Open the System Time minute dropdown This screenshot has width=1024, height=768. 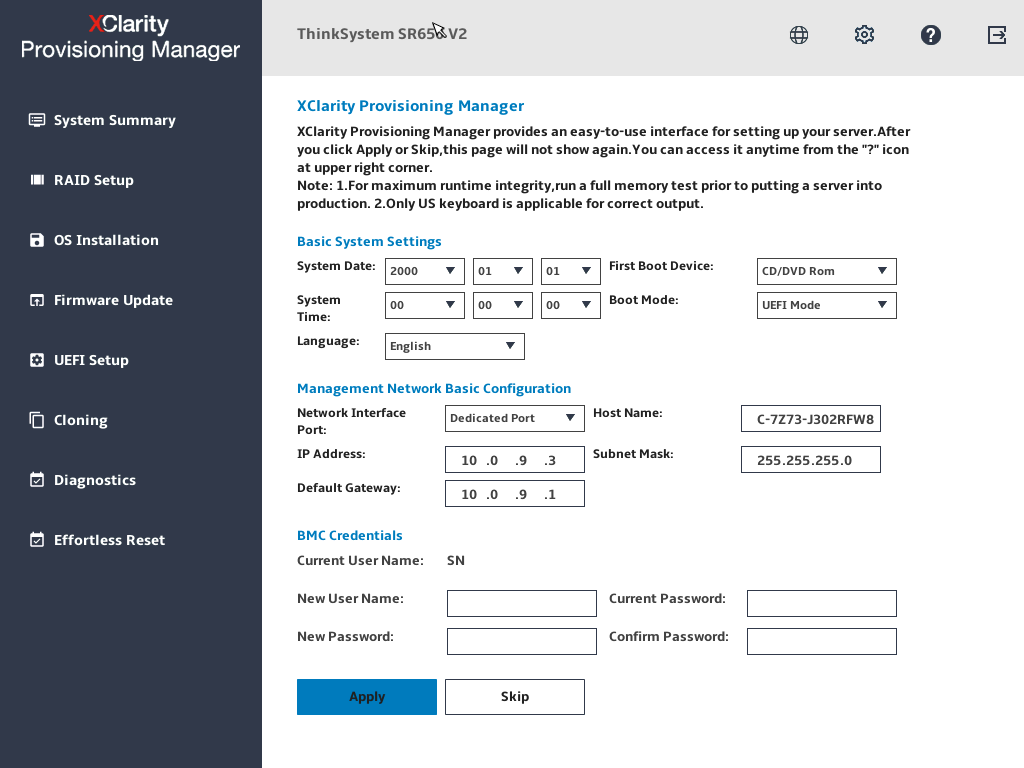[x=502, y=305]
